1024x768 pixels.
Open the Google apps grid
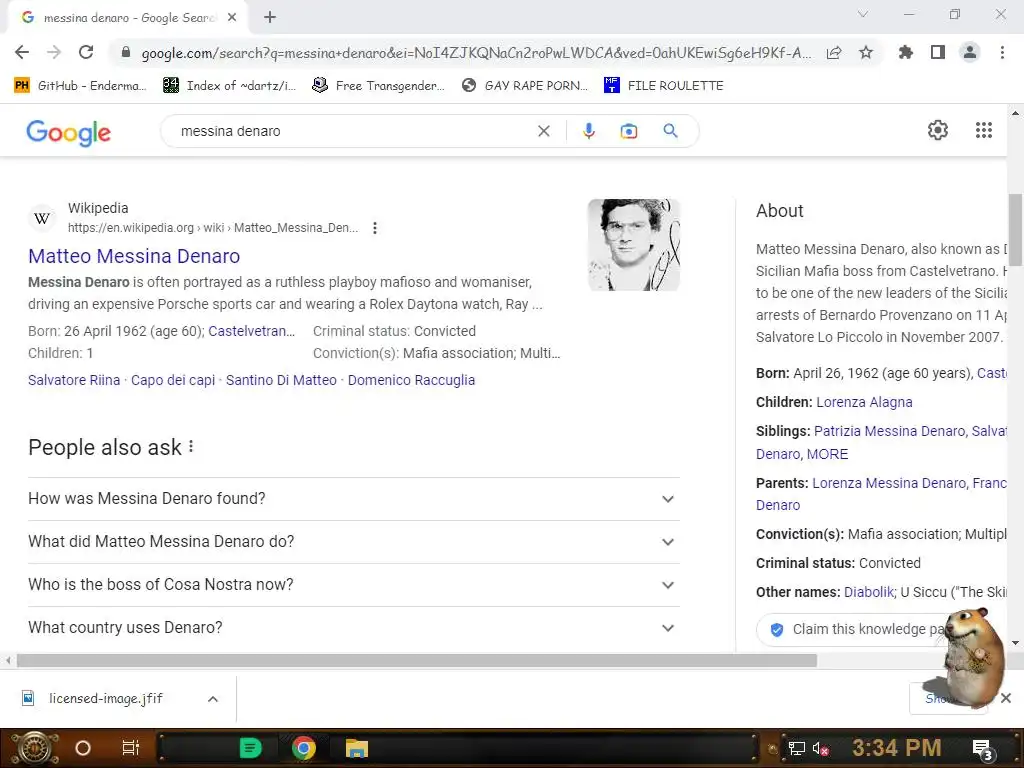tap(984, 130)
